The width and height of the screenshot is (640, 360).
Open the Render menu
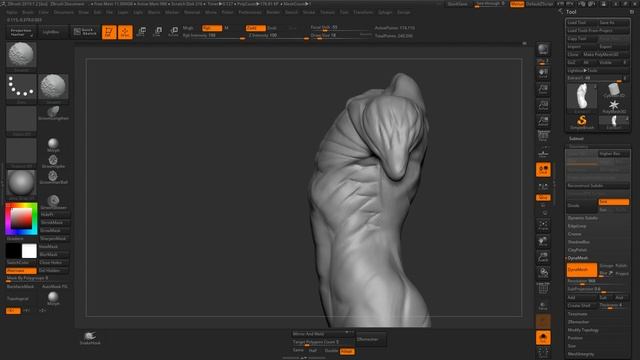(x=273, y=13)
